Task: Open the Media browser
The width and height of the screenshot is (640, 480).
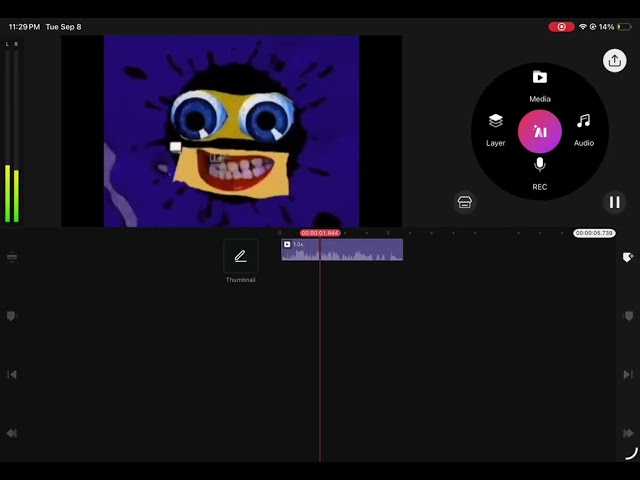Action: (540, 86)
